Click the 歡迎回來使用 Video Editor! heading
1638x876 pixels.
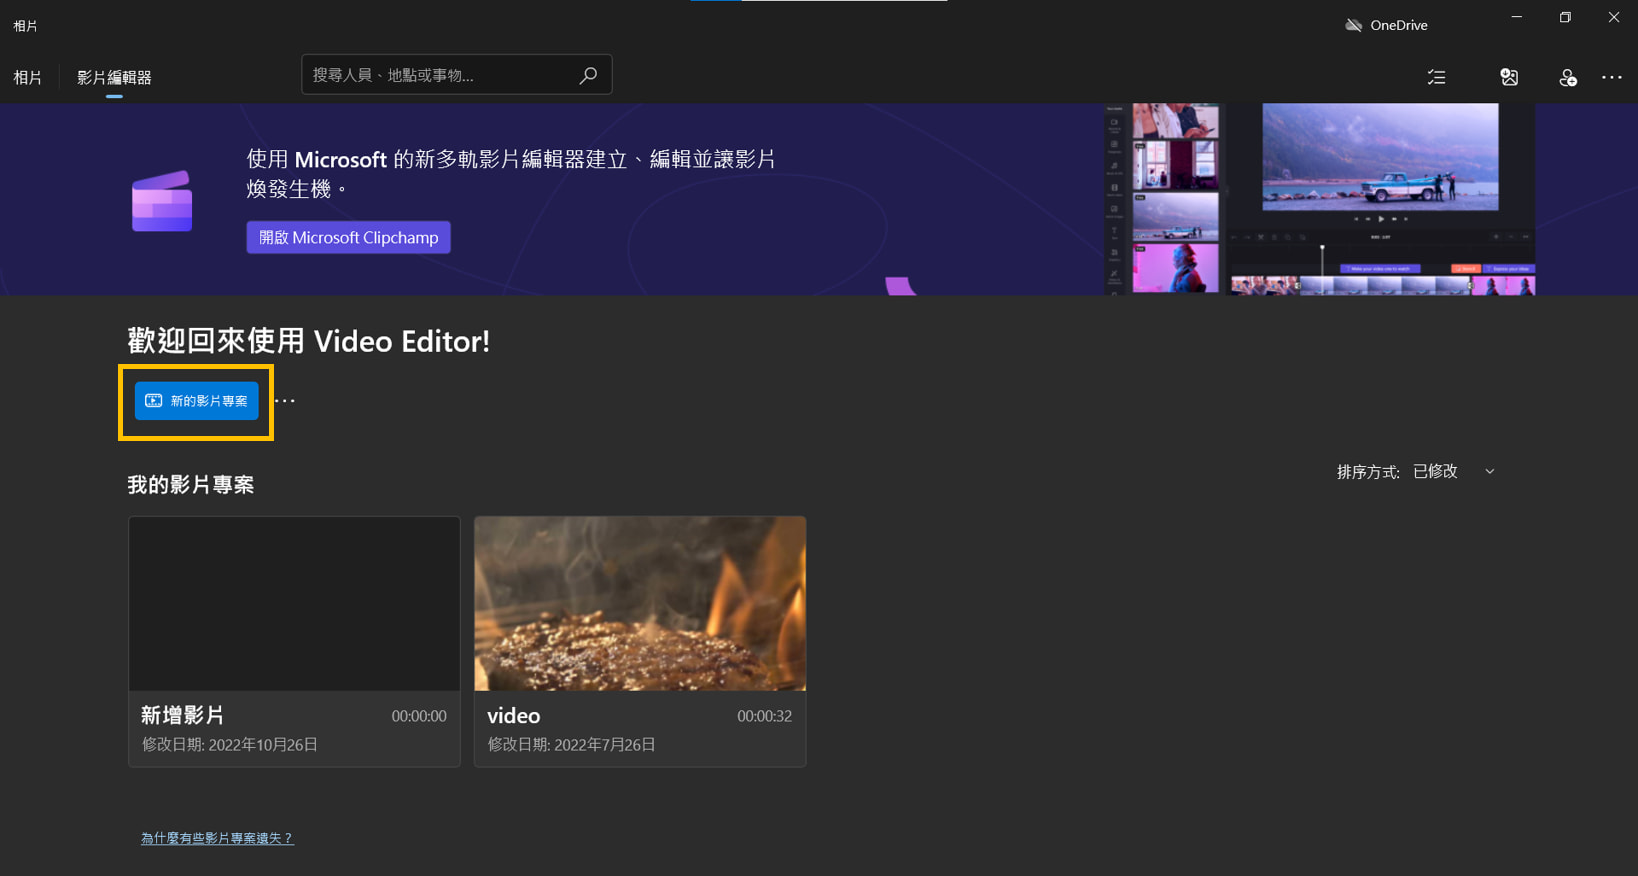[x=309, y=341]
